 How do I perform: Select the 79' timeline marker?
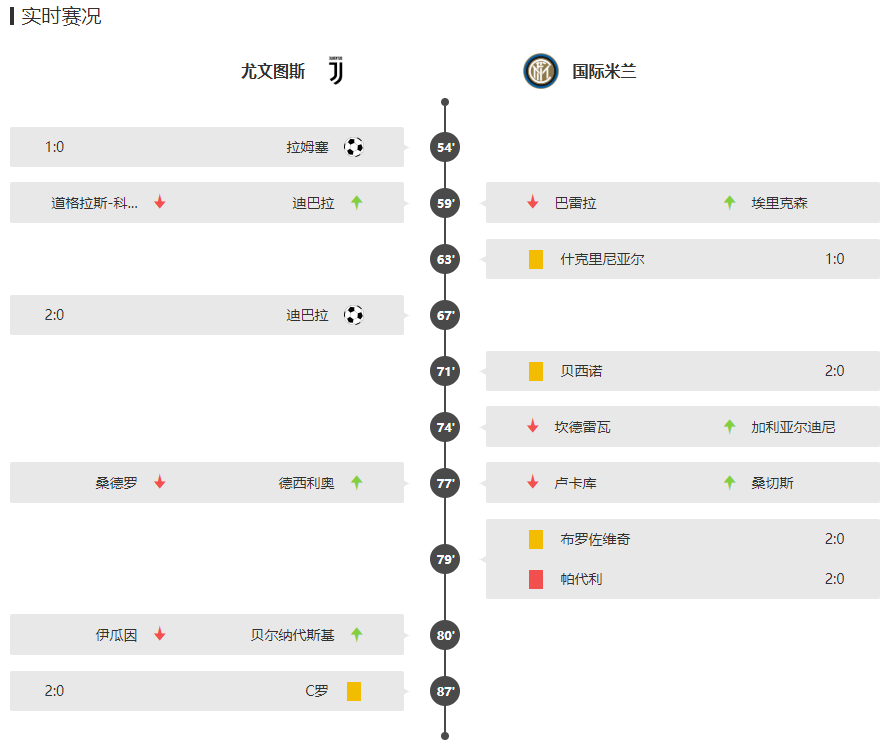point(445,560)
